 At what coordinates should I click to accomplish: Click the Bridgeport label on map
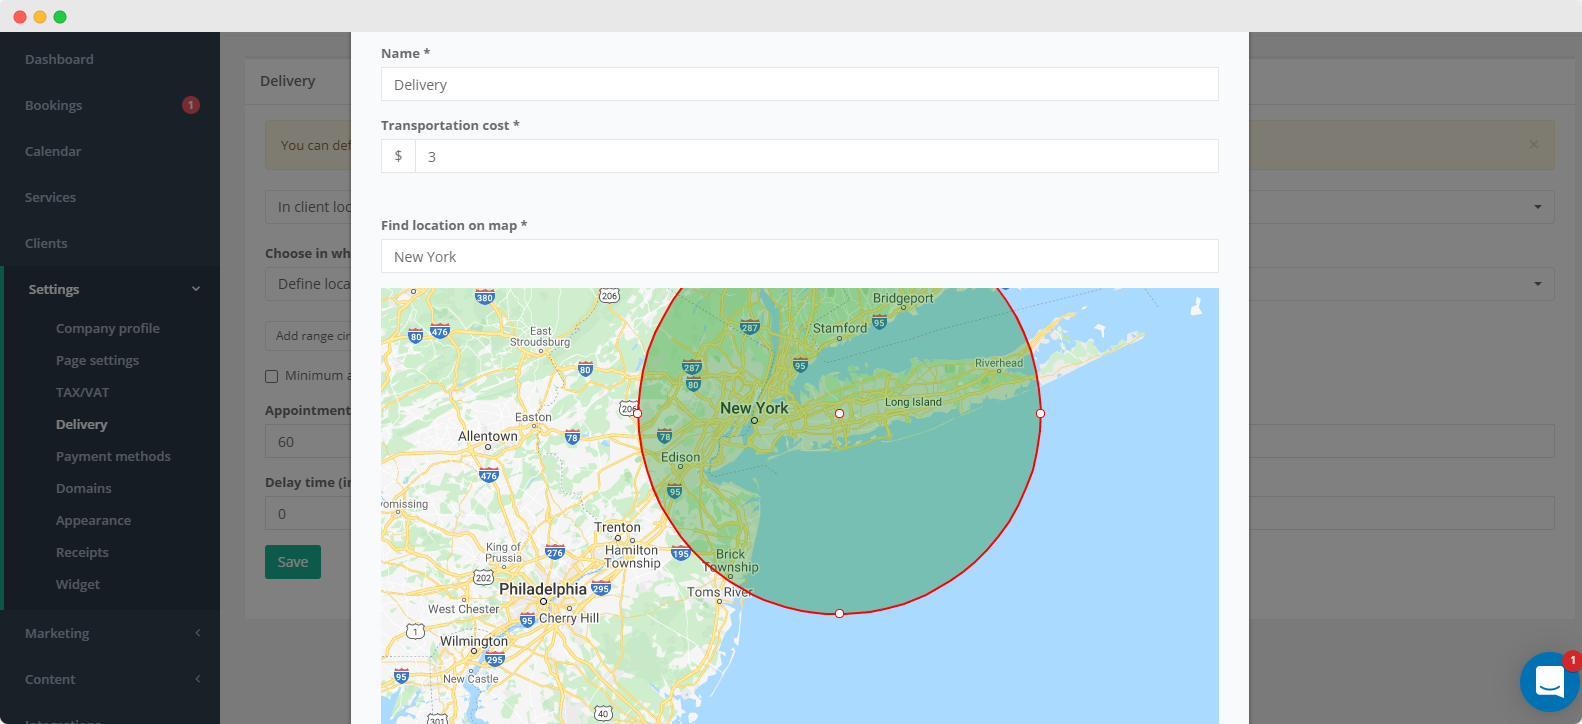tap(903, 298)
